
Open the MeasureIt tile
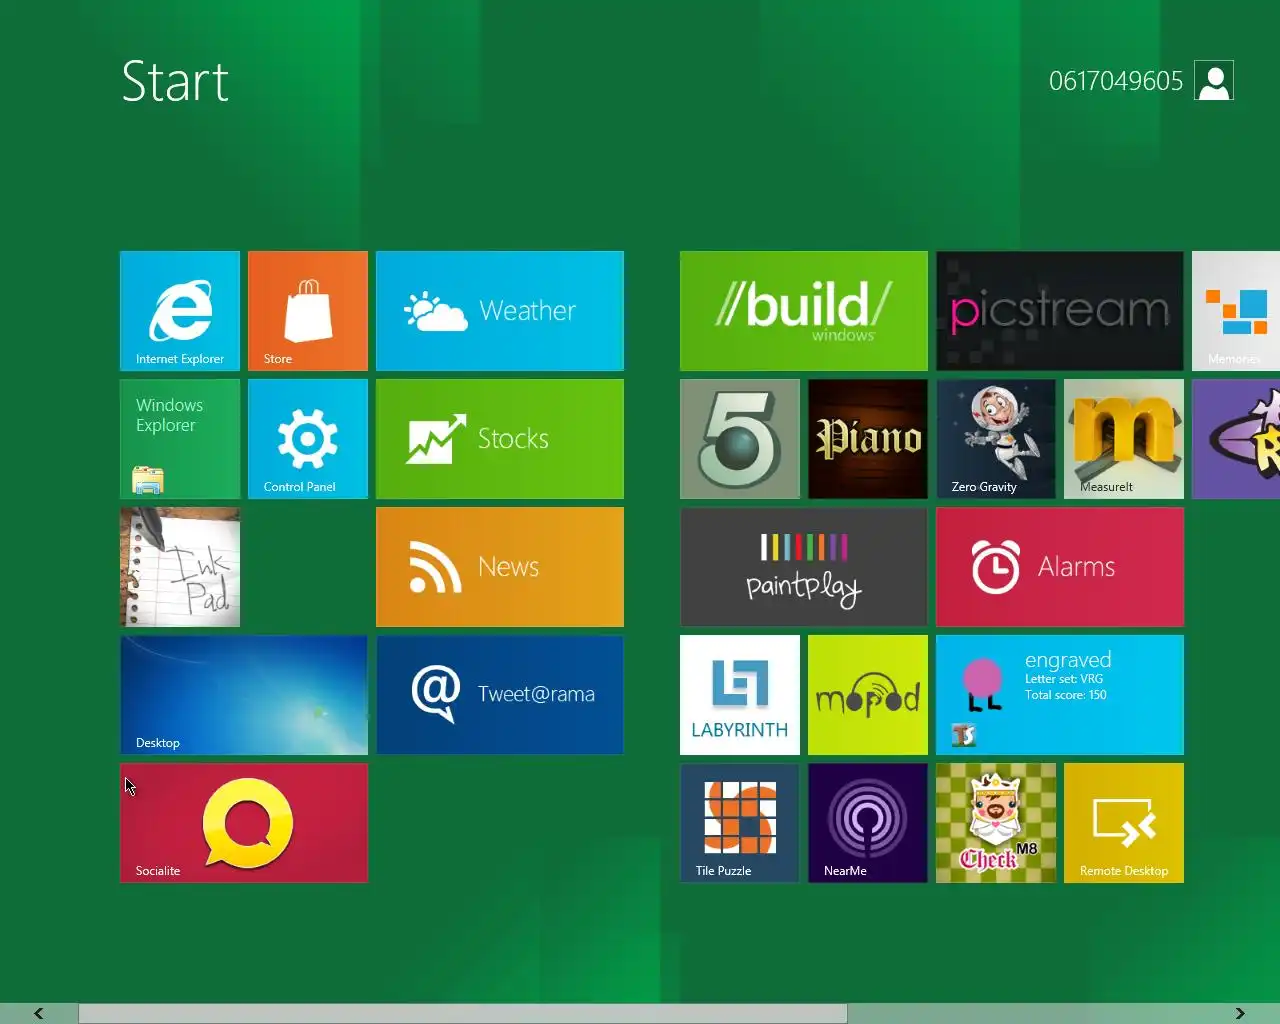(x=1124, y=439)
